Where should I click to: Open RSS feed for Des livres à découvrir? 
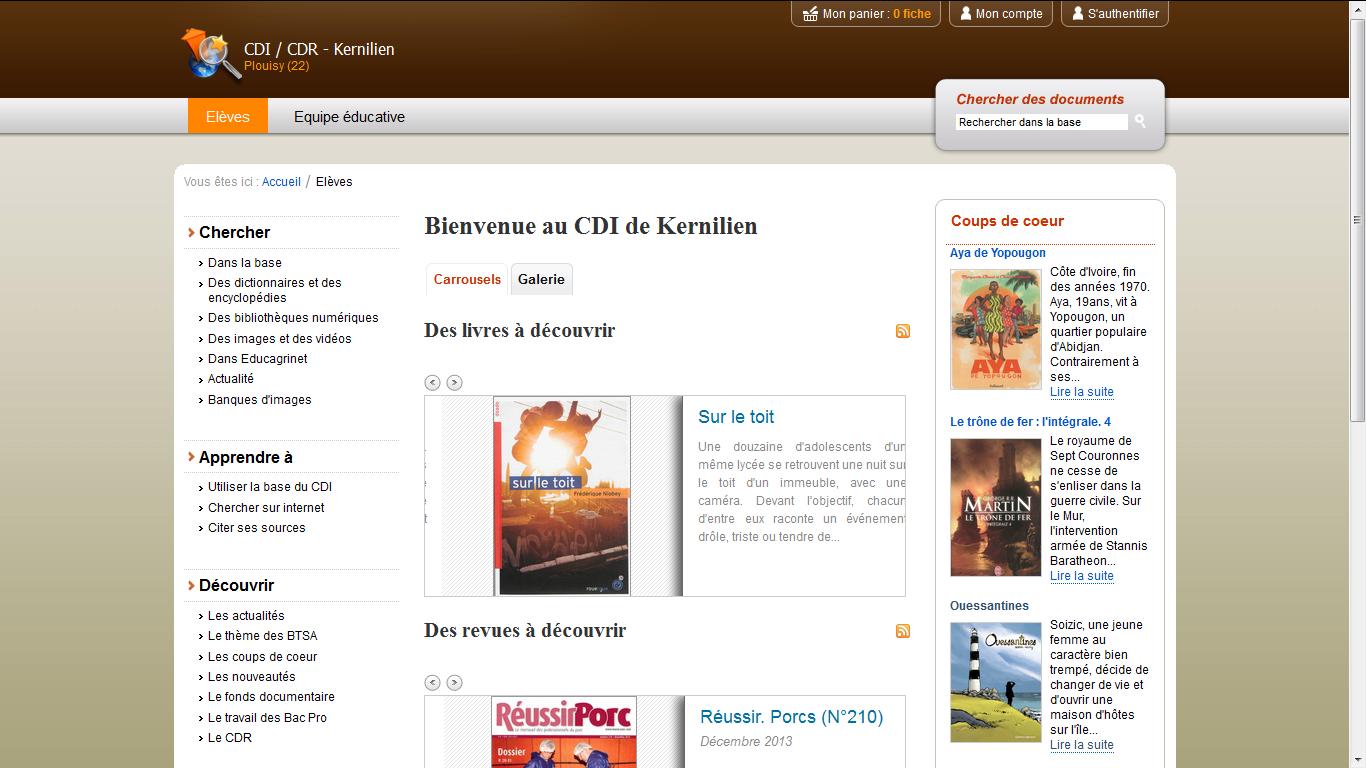(903, 331)
